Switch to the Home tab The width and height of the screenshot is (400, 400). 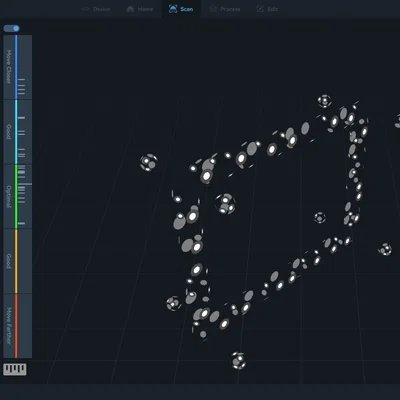[140, 9]
